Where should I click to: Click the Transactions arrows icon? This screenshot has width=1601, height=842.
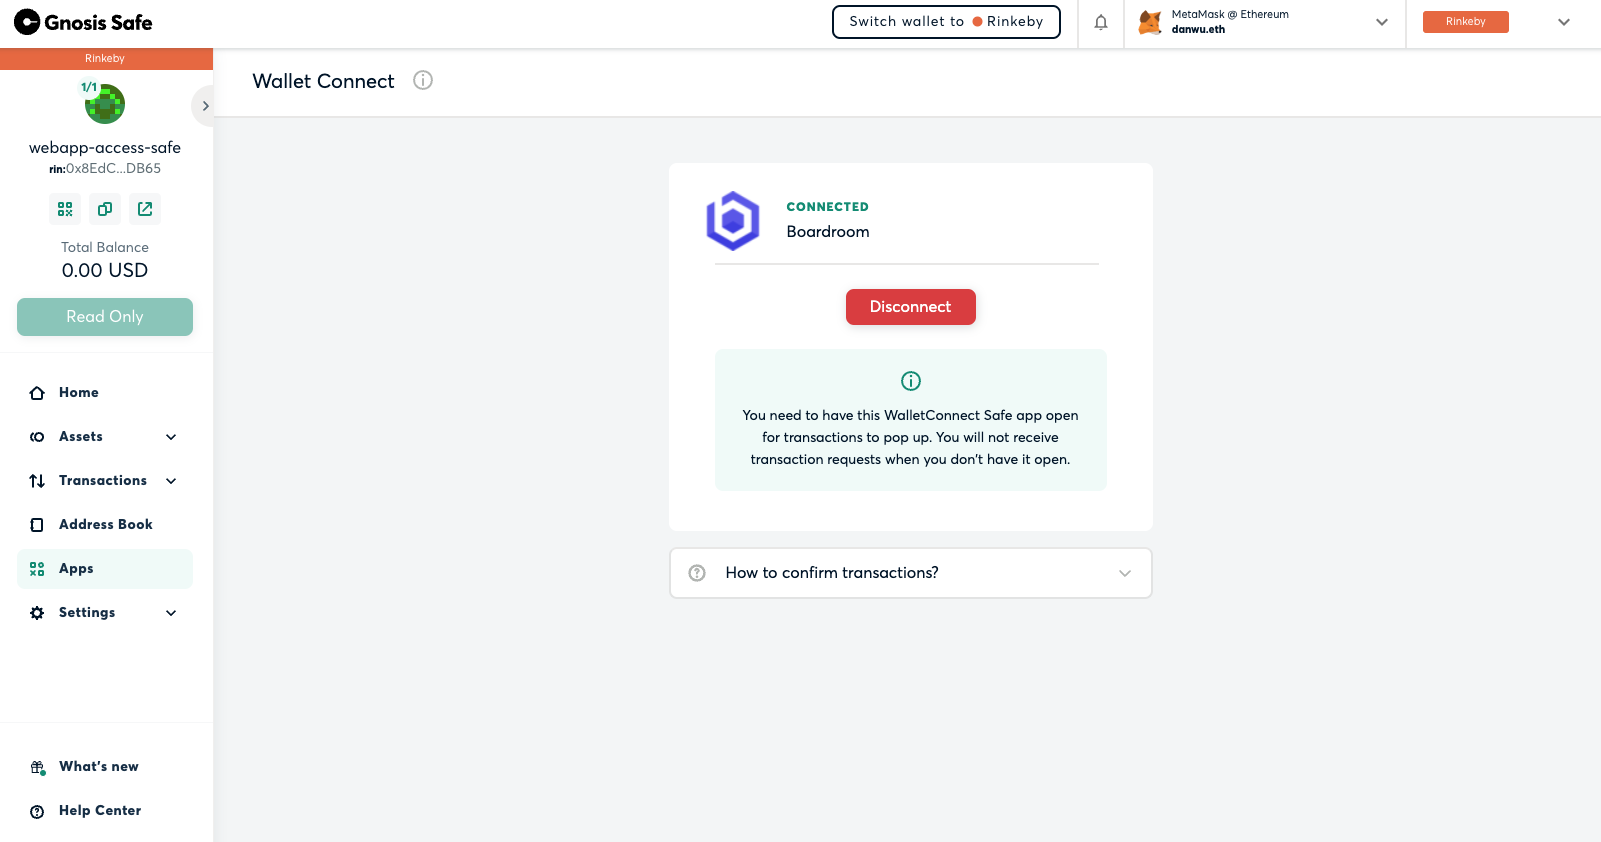click(x=37, y=481)
